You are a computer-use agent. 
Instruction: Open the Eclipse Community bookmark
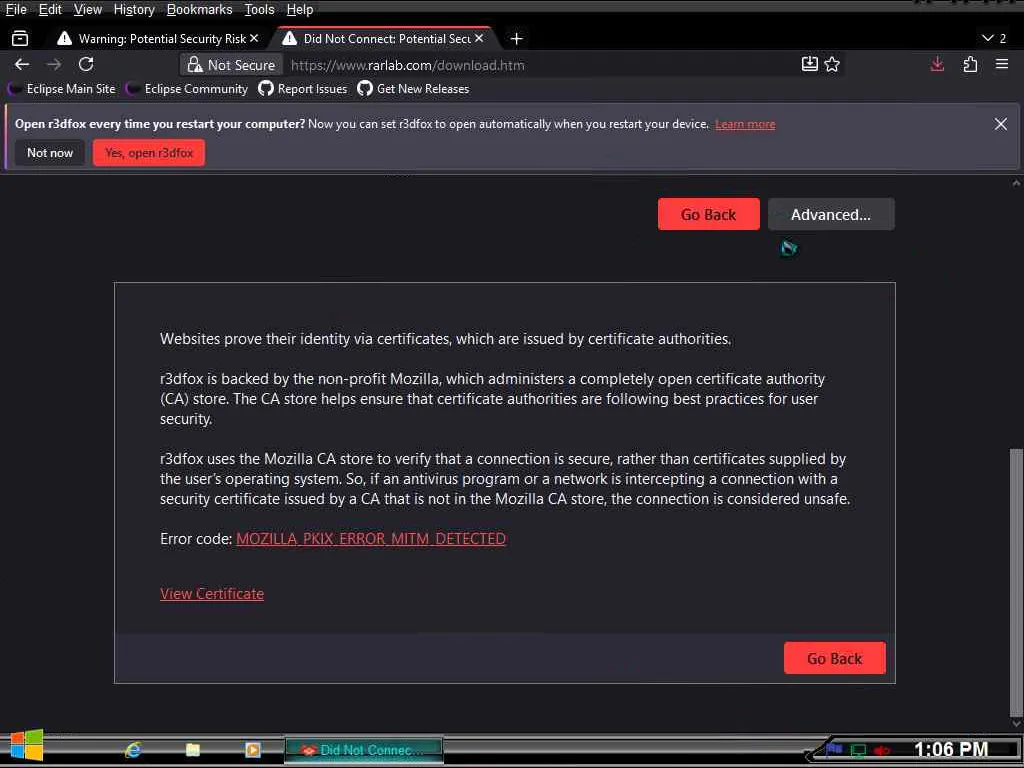[187, 89]
